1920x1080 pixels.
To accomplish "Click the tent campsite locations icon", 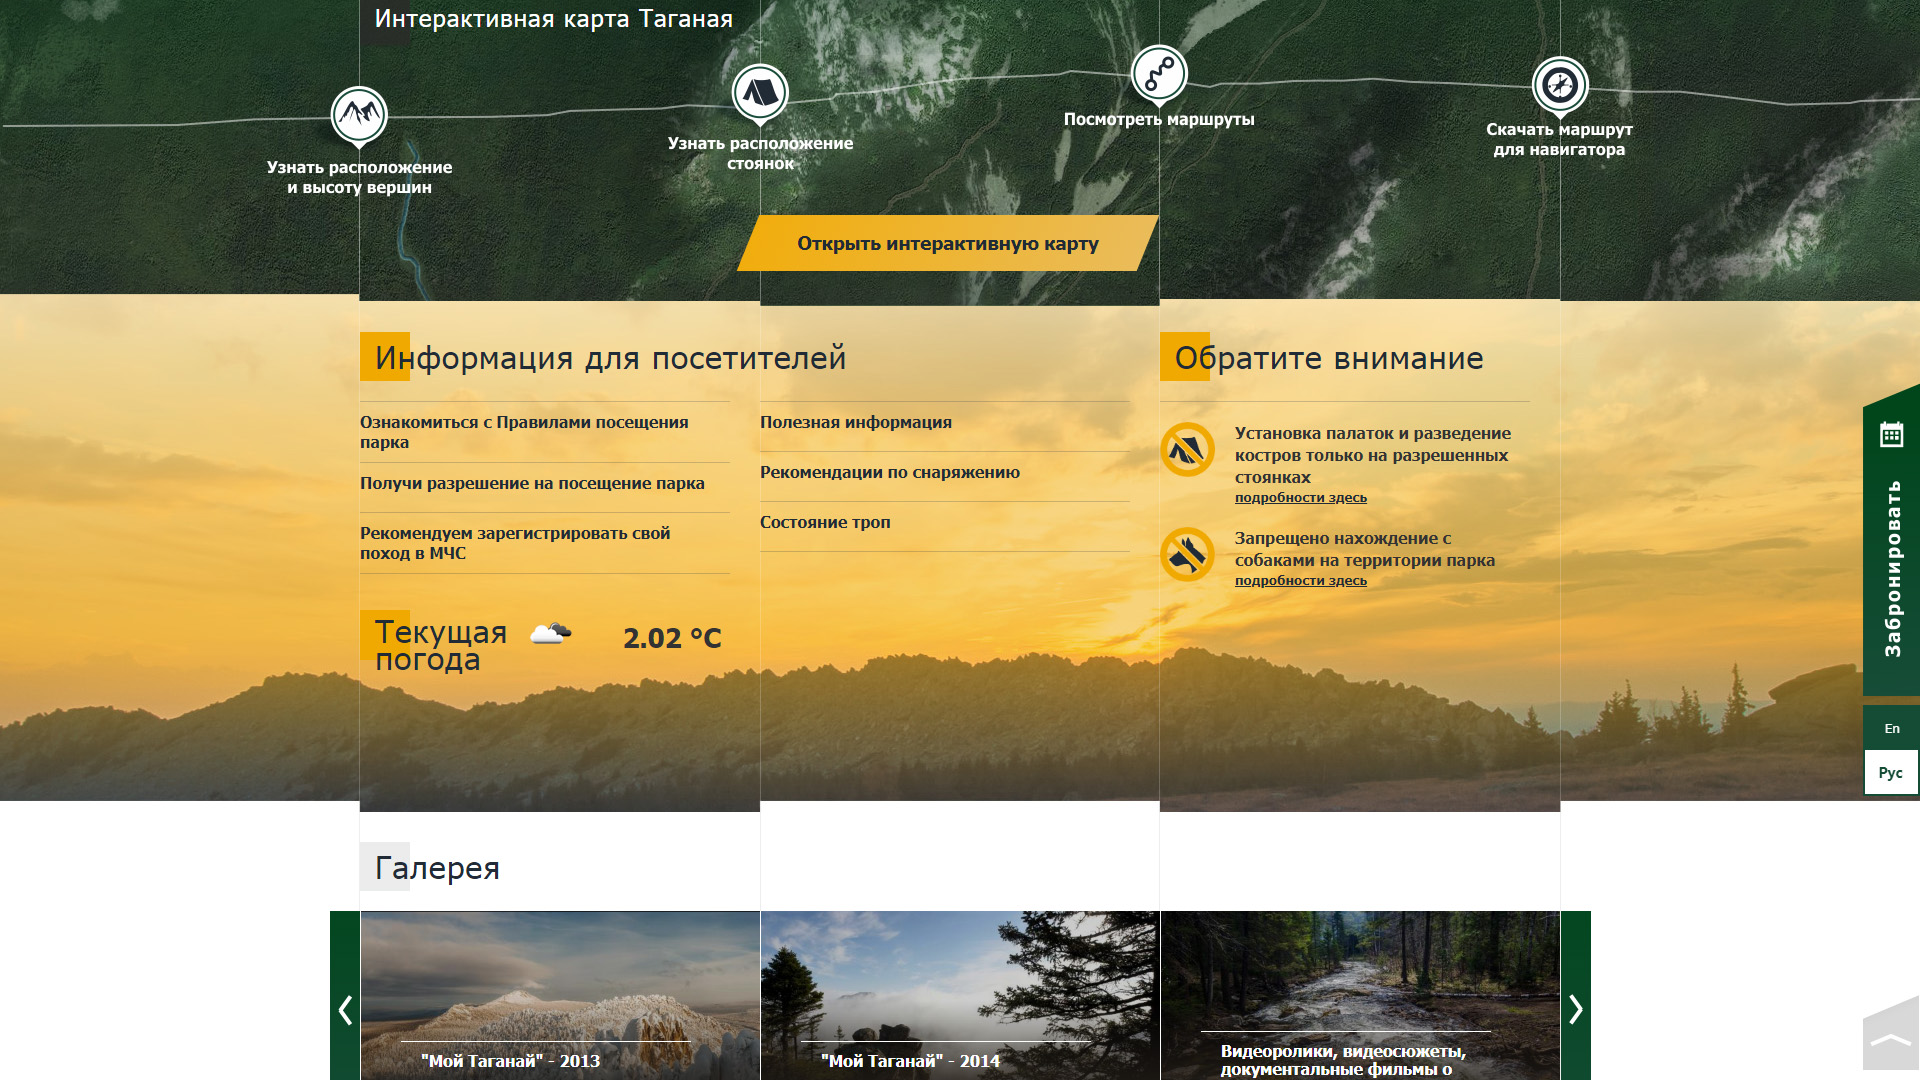I will click(x=760, y=92).
